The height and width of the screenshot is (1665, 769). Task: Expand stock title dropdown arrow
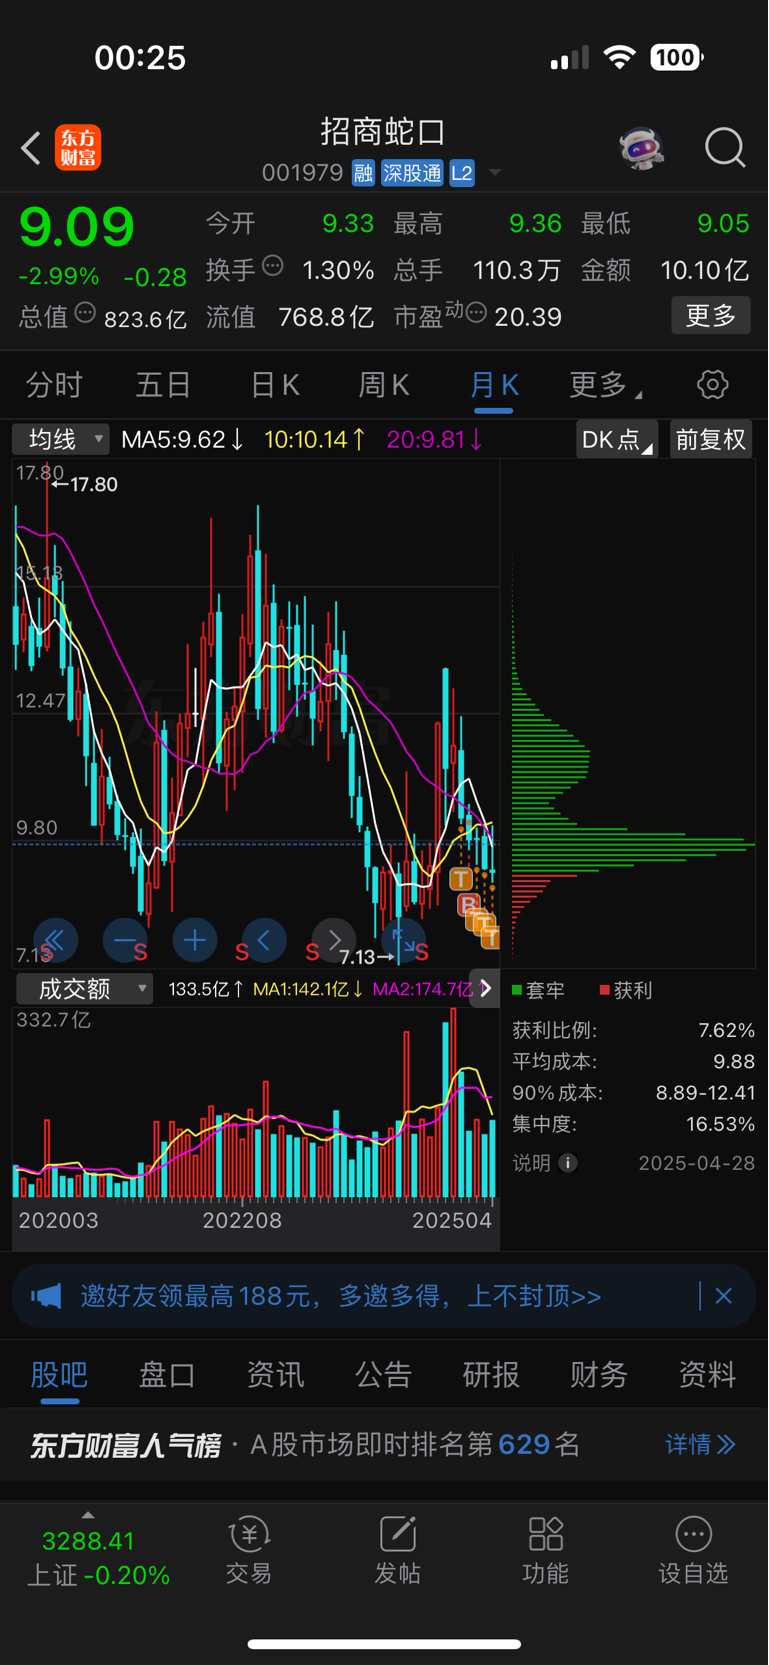point(495,174)
